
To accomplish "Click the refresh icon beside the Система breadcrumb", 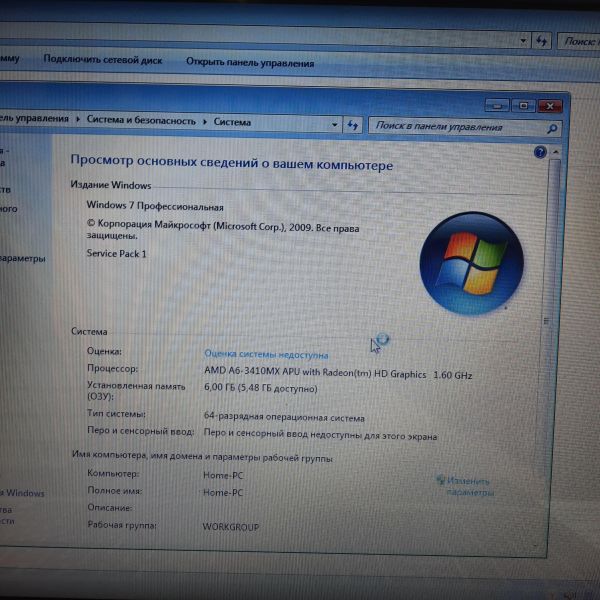I will [x=352, y=125].
